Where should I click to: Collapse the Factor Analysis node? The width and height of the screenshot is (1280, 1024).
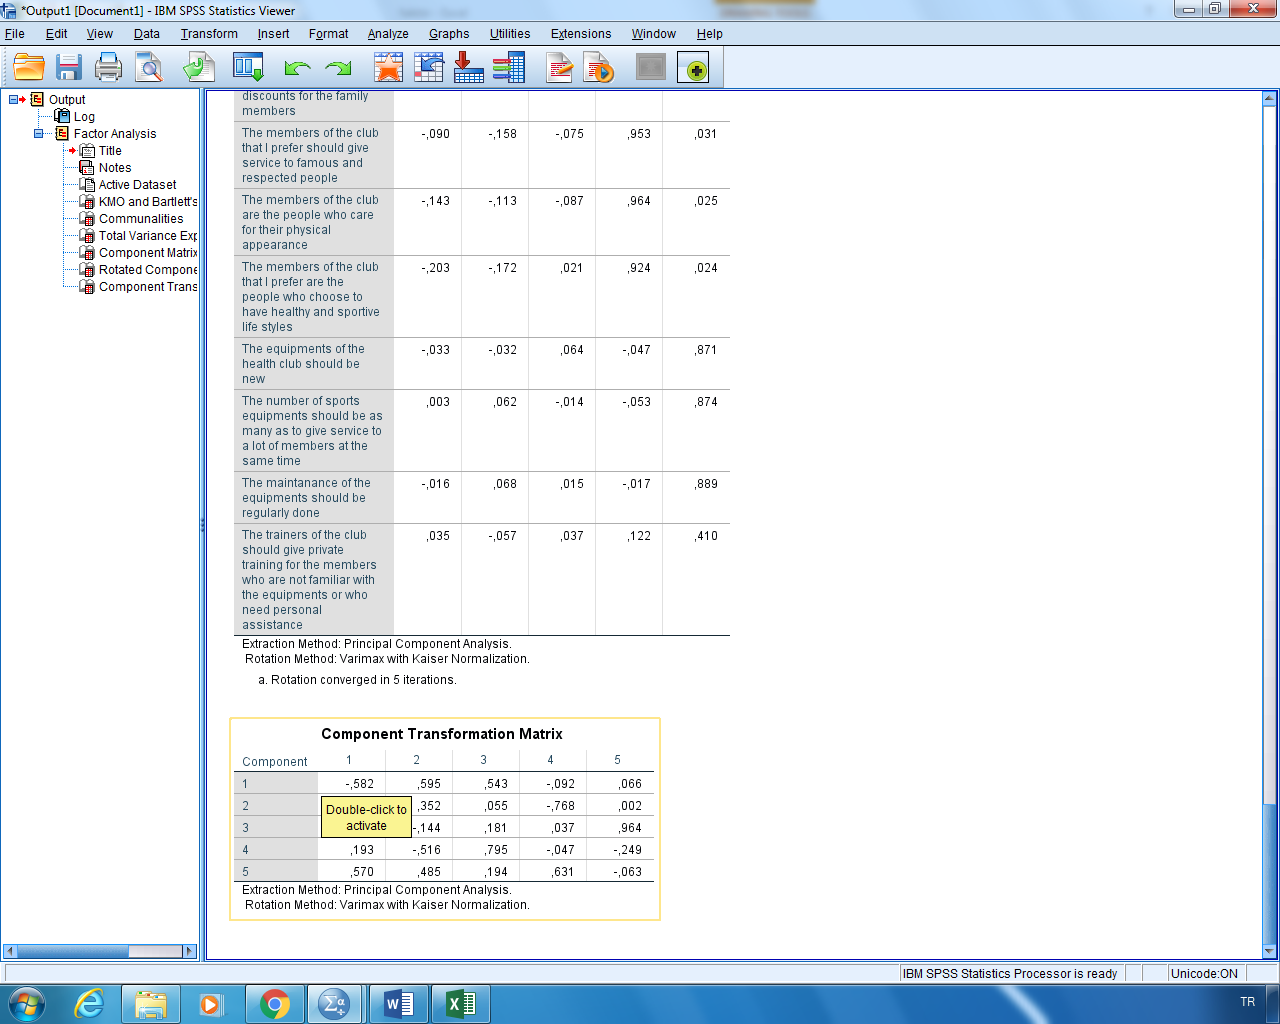39,133
